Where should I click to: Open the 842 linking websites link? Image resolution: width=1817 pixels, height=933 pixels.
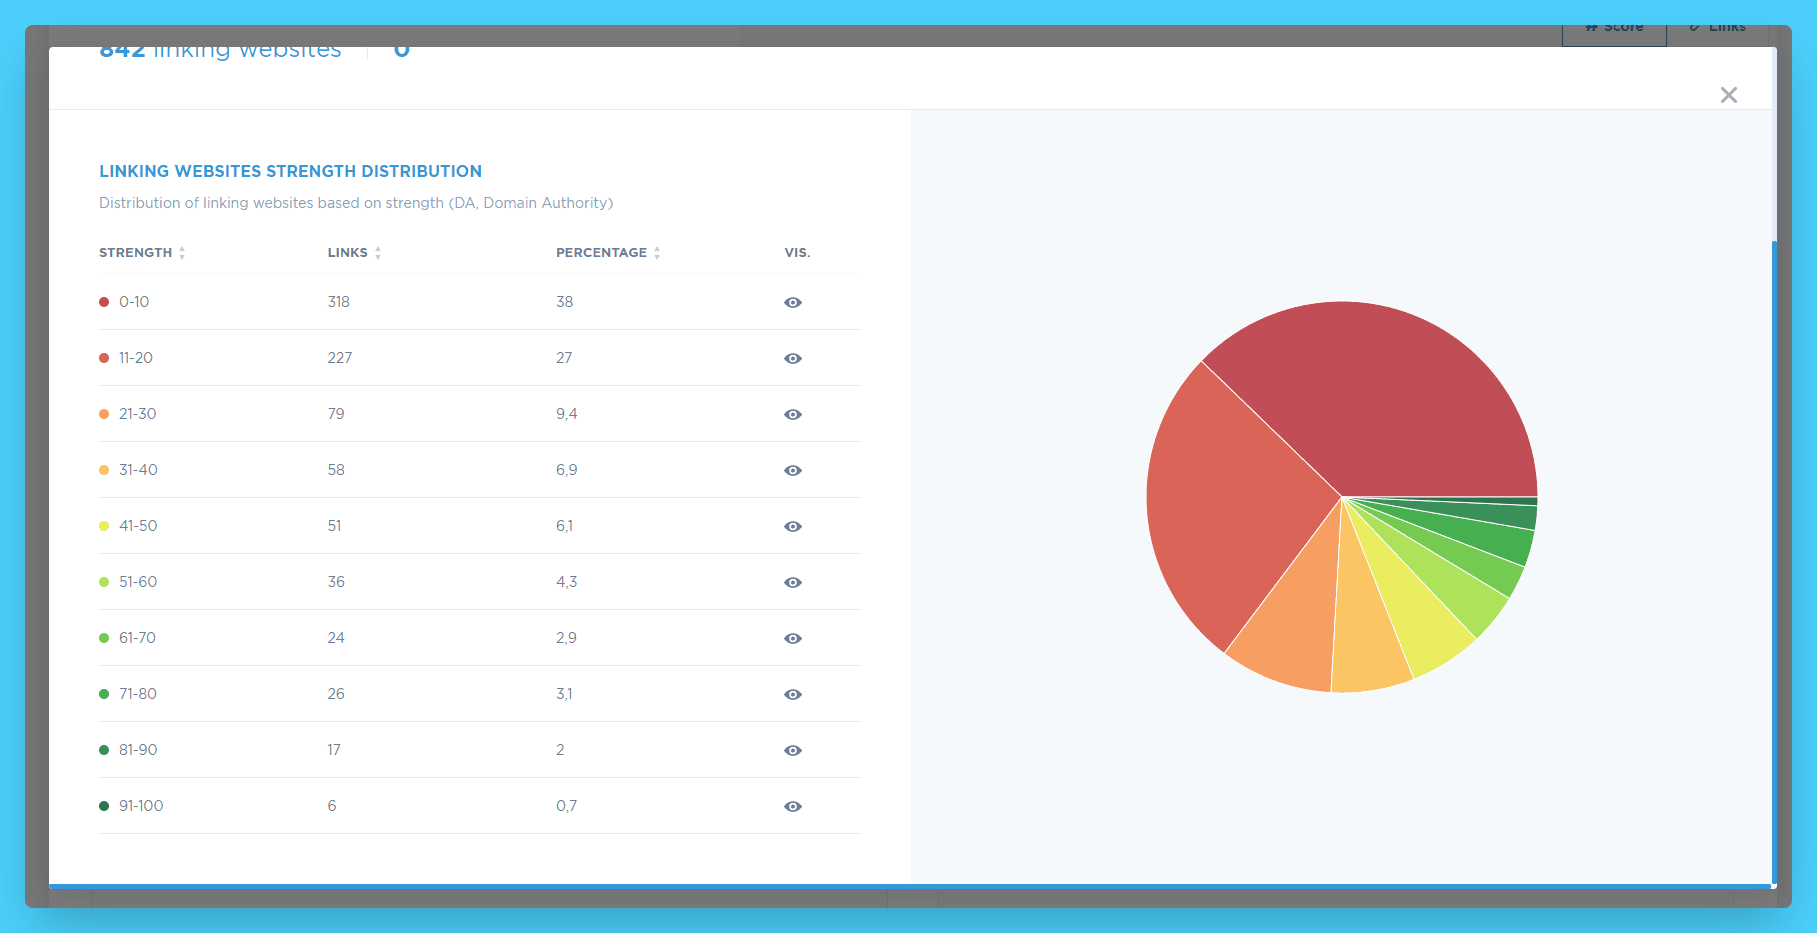(x=220, y=48)
